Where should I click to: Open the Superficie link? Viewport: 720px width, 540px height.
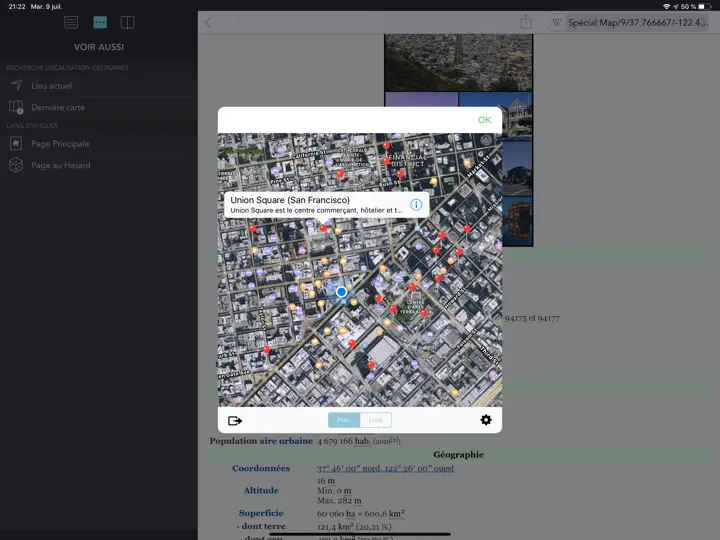click(261, 513)
